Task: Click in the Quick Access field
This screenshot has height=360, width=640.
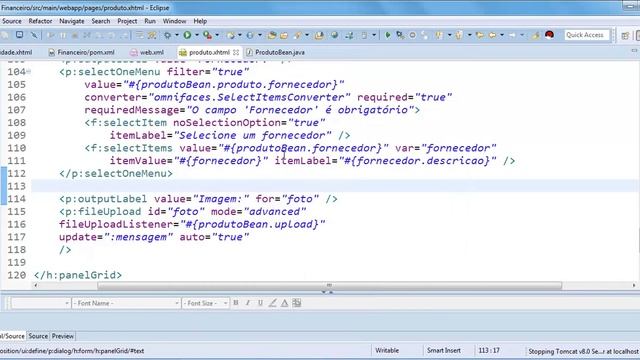Action: click(x=587, y=35)
